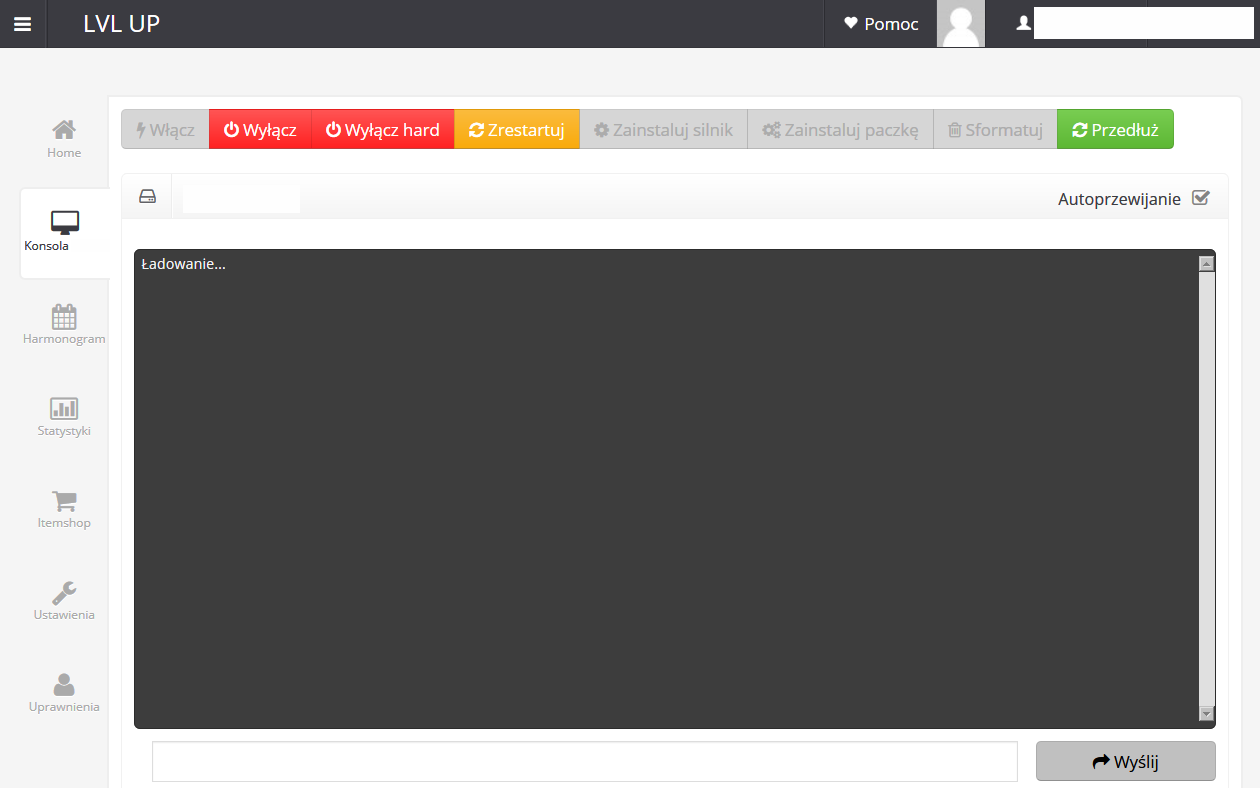Open the hamburger menu icon
The height and width of the screenshot is (788, 1260).
(22, 24)
